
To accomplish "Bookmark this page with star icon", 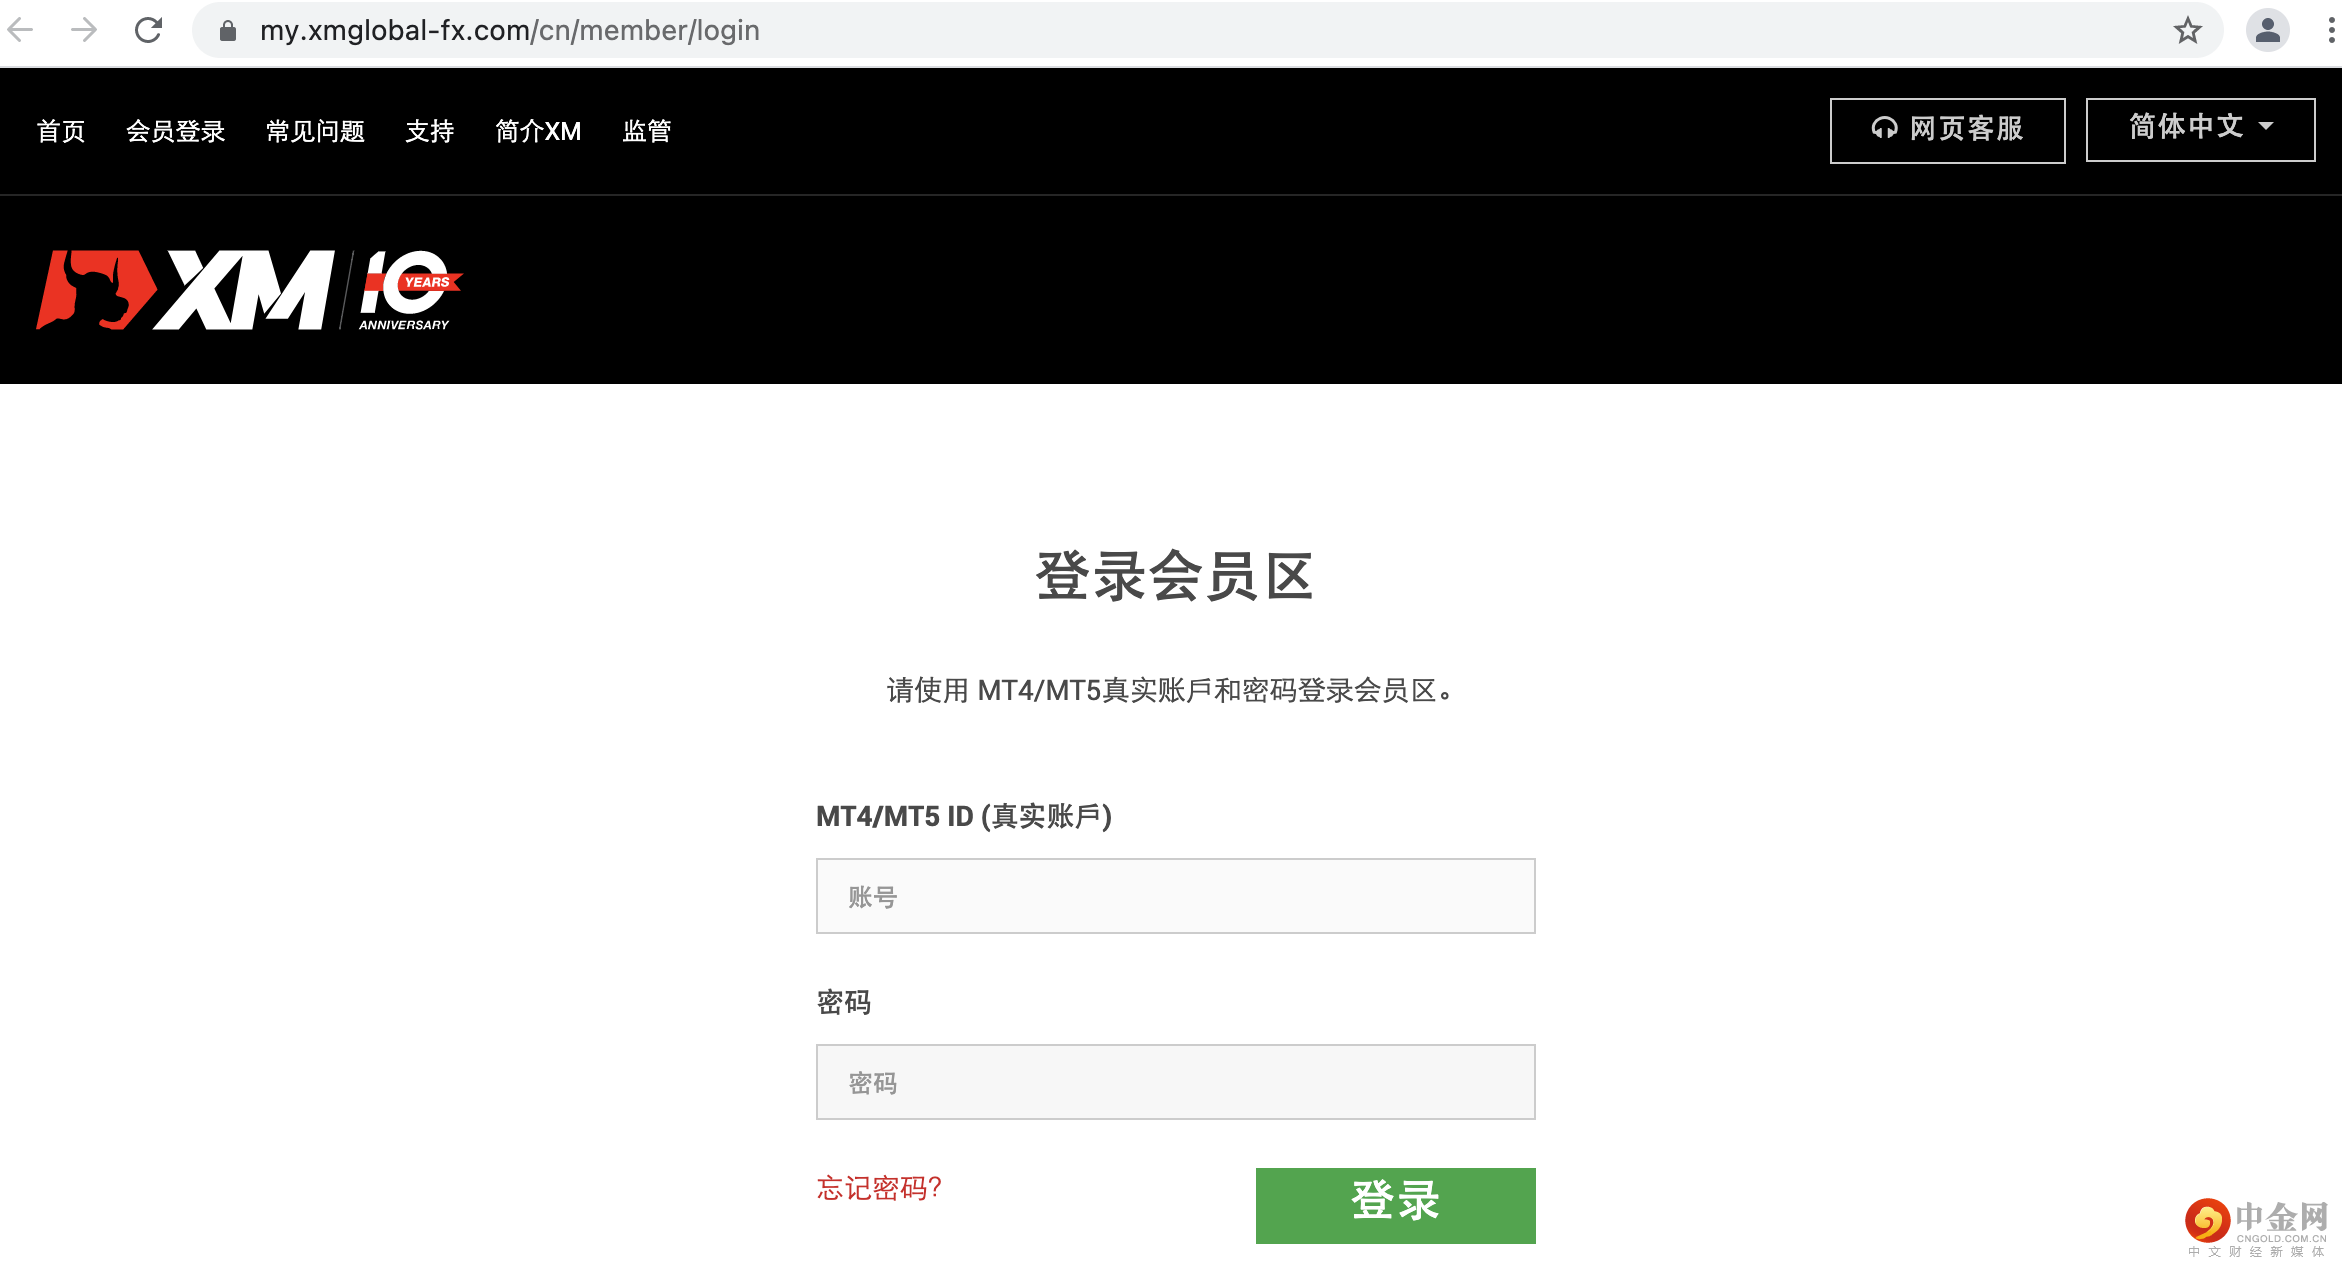I will tap(2187, 31).
